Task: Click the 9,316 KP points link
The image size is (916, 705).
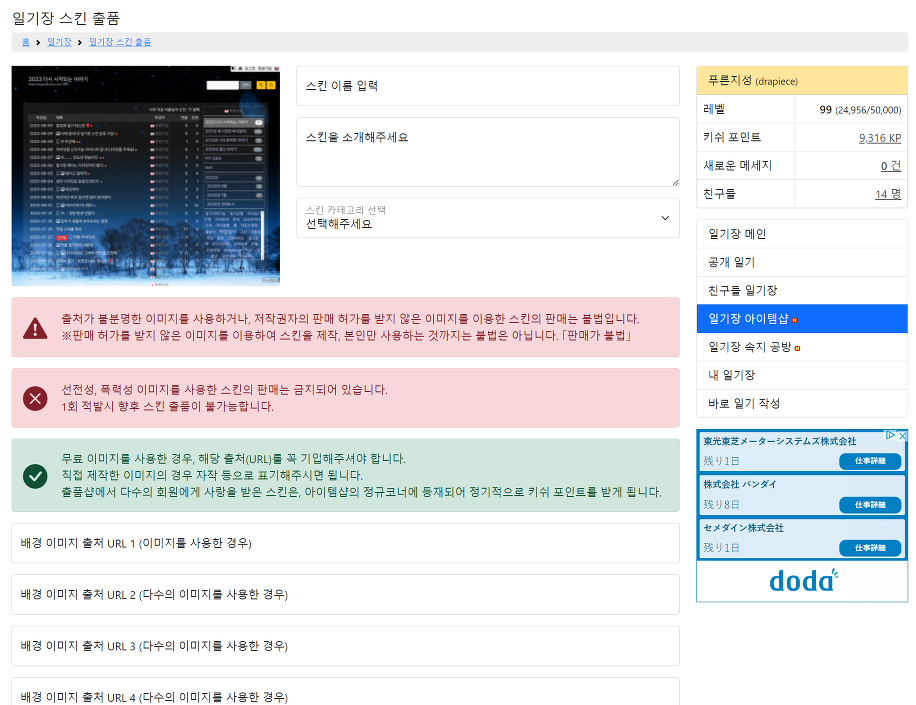Action: pos(879,138)
